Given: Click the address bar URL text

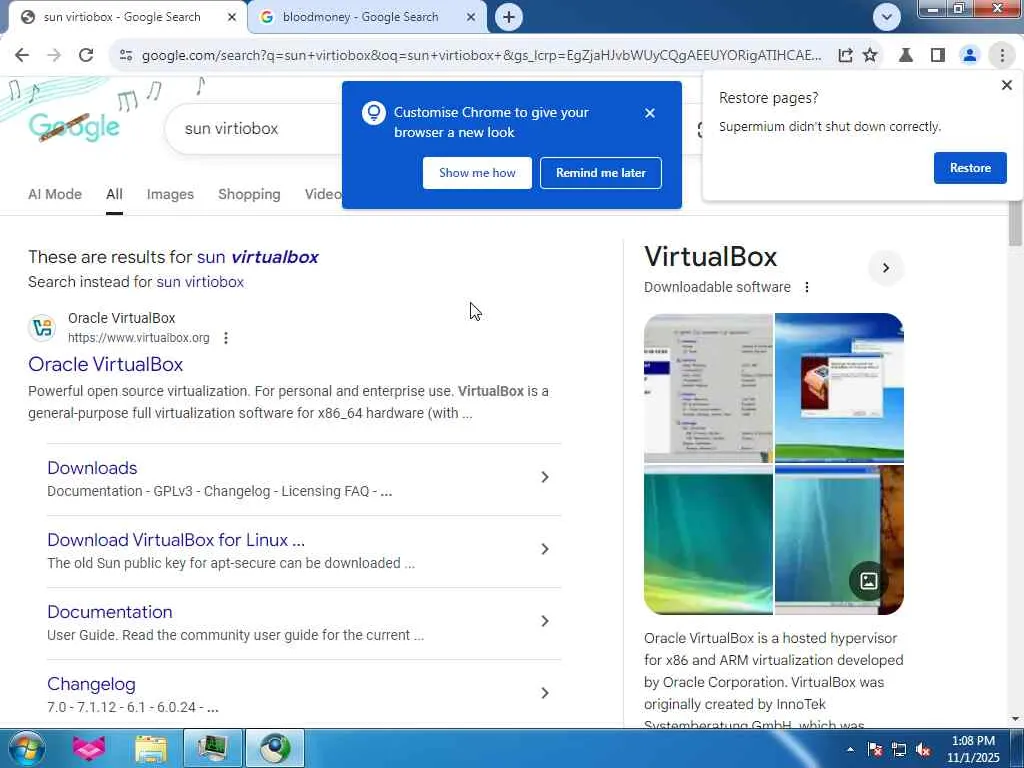Looking at the screenshot, I should tap(481, 56).
